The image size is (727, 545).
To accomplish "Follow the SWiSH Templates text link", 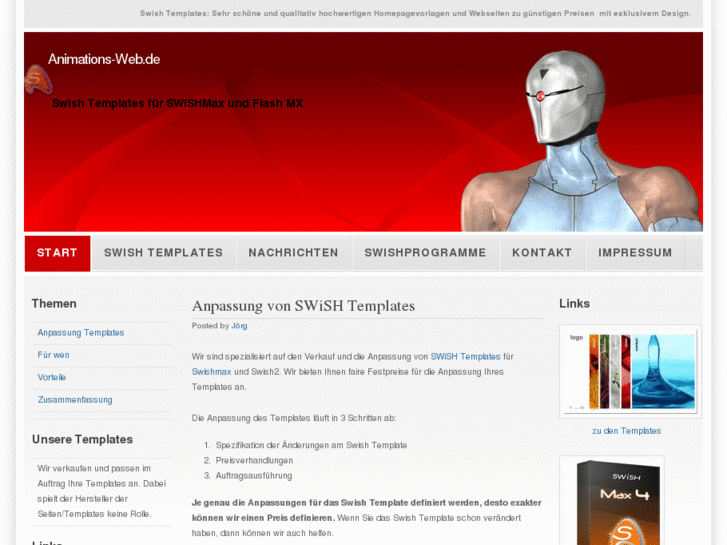I will tap(466, 357).
